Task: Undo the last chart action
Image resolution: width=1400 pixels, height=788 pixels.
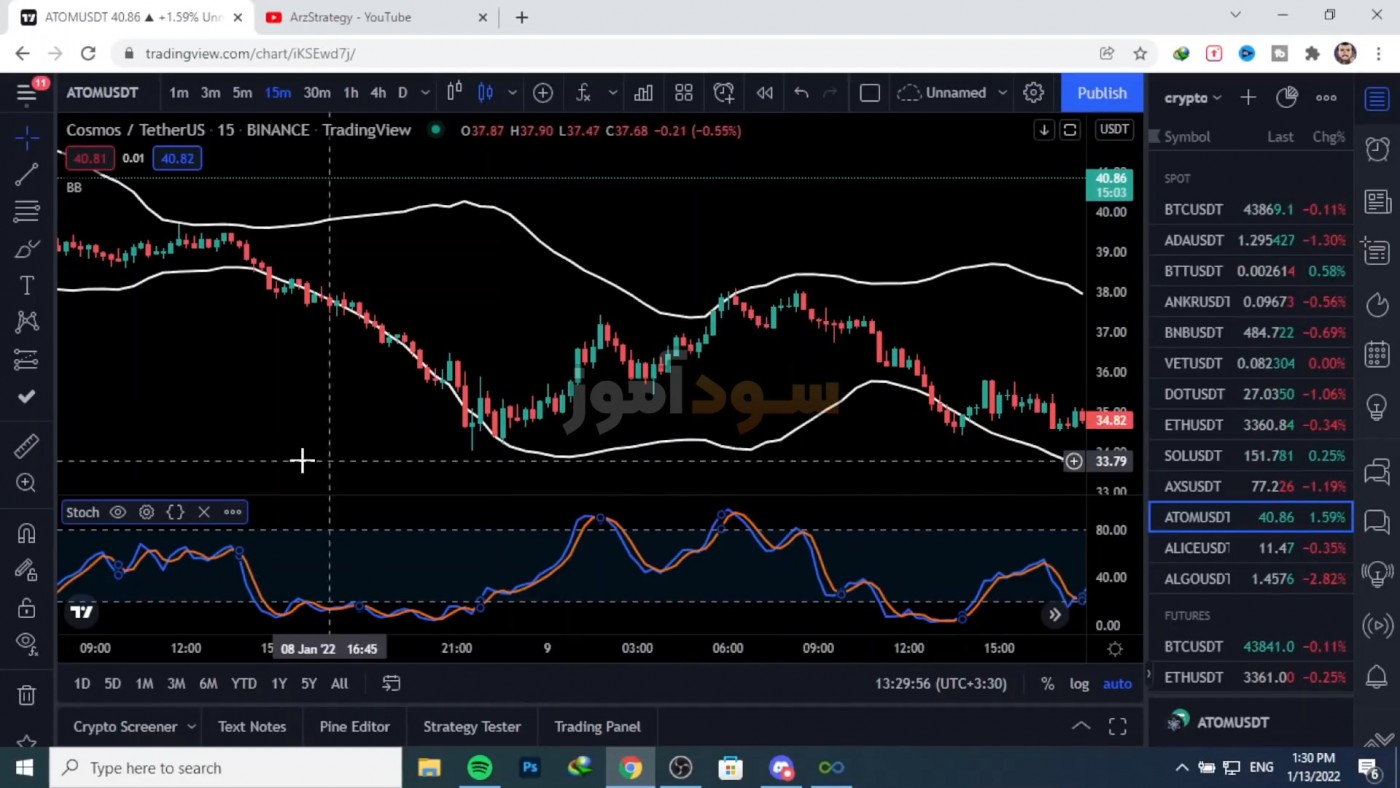Action: click(801, 93)
